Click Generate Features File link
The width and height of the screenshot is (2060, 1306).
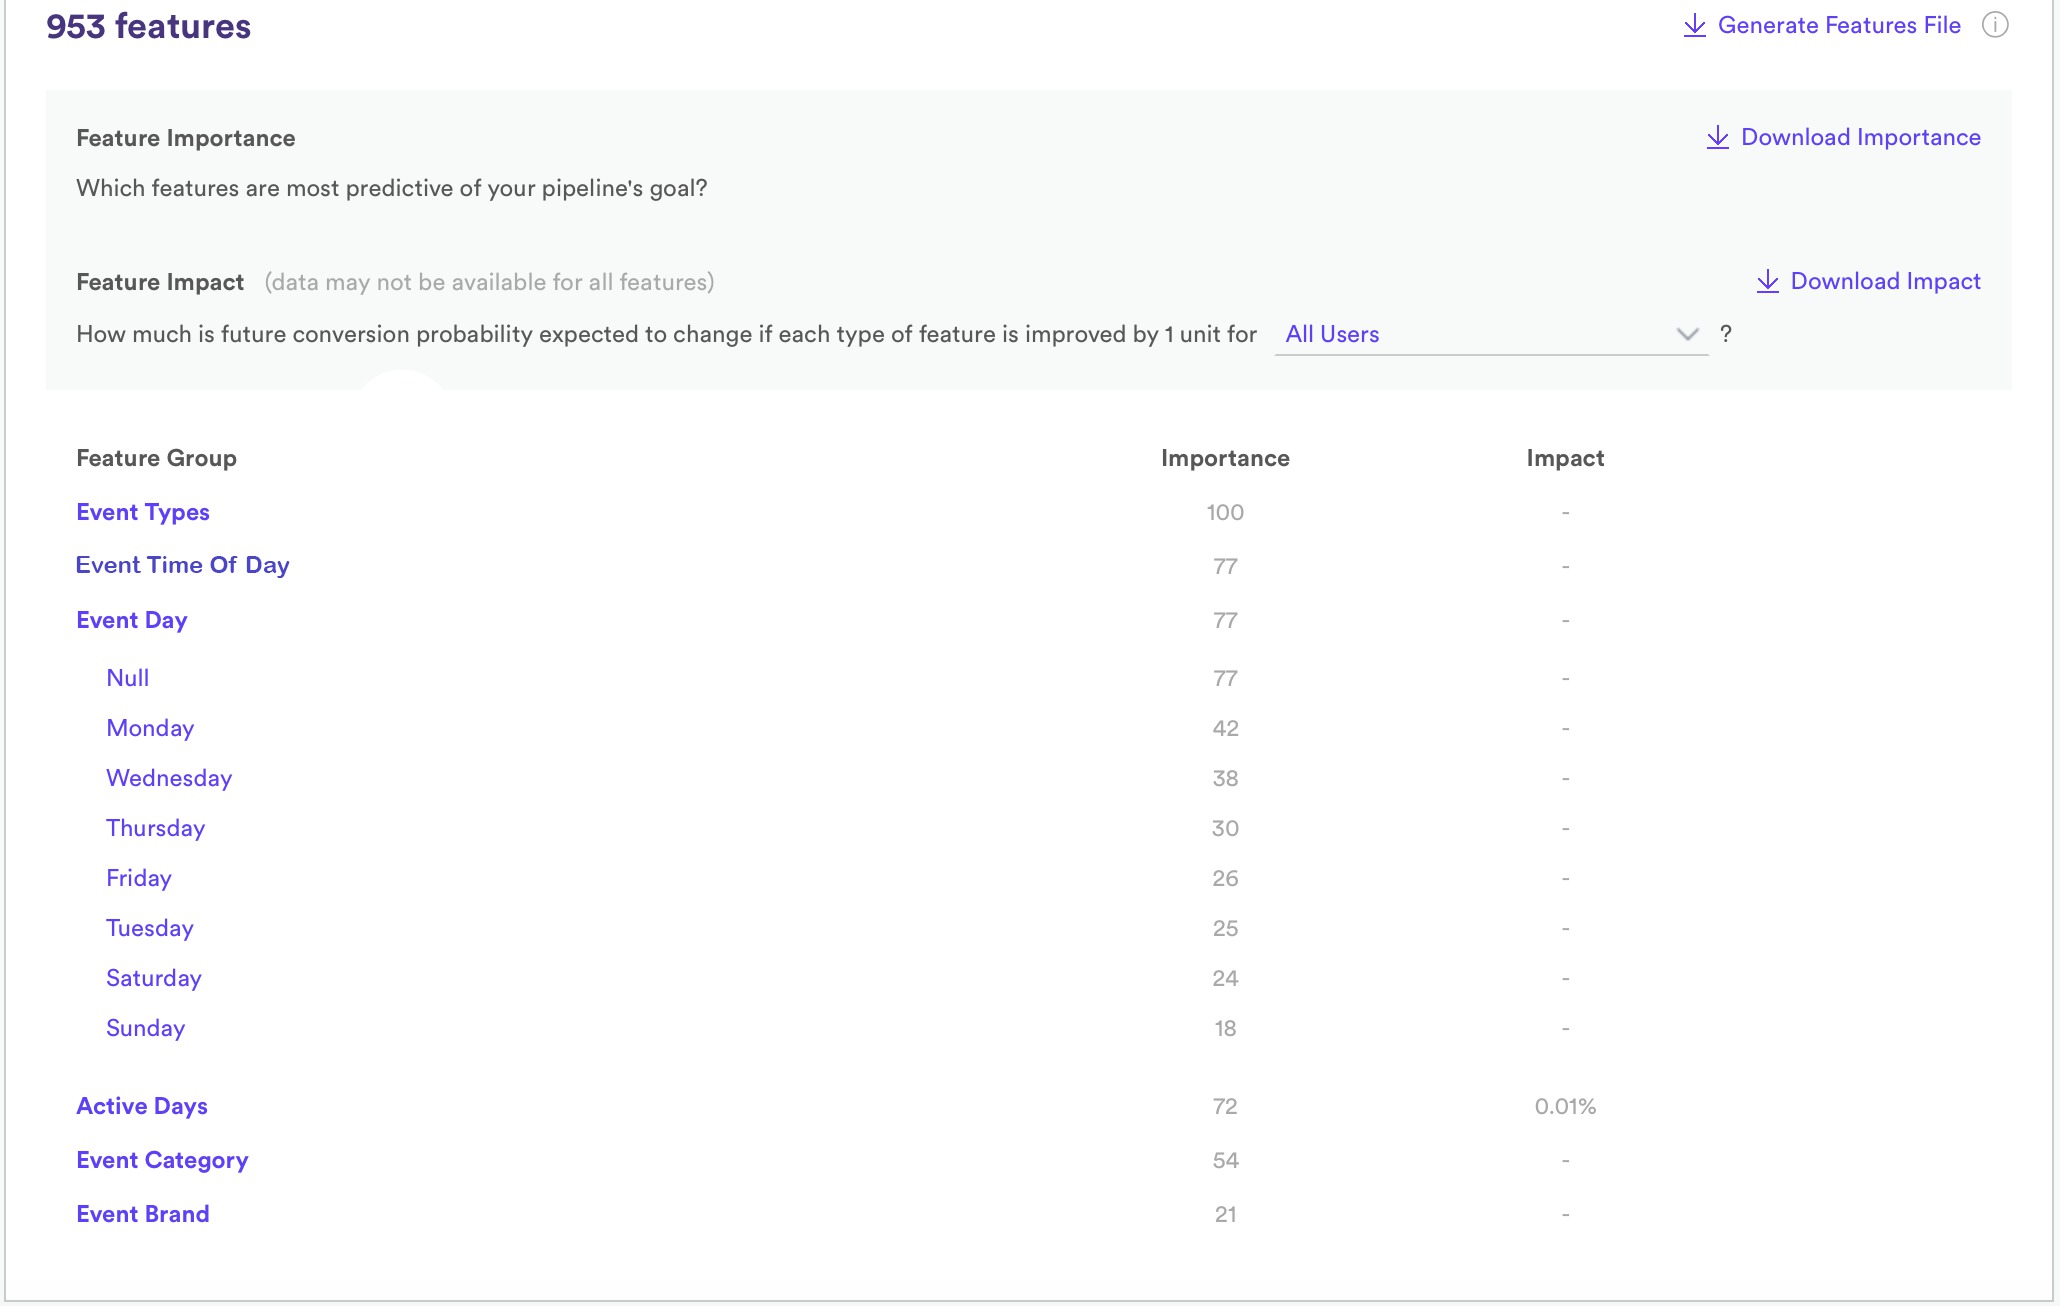tap(1839, 25)
